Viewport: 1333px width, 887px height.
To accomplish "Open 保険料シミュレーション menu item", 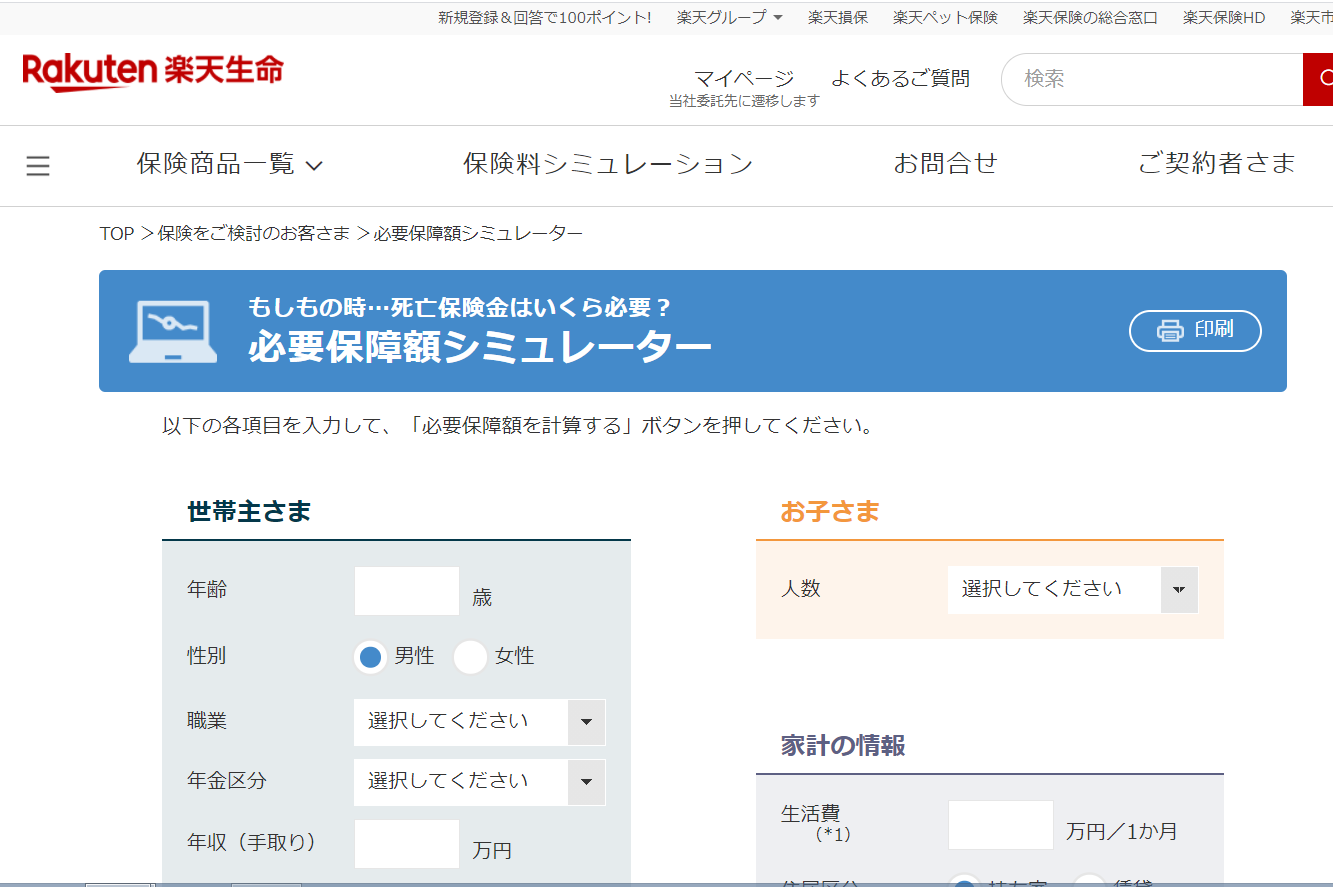I will [608, 164].
